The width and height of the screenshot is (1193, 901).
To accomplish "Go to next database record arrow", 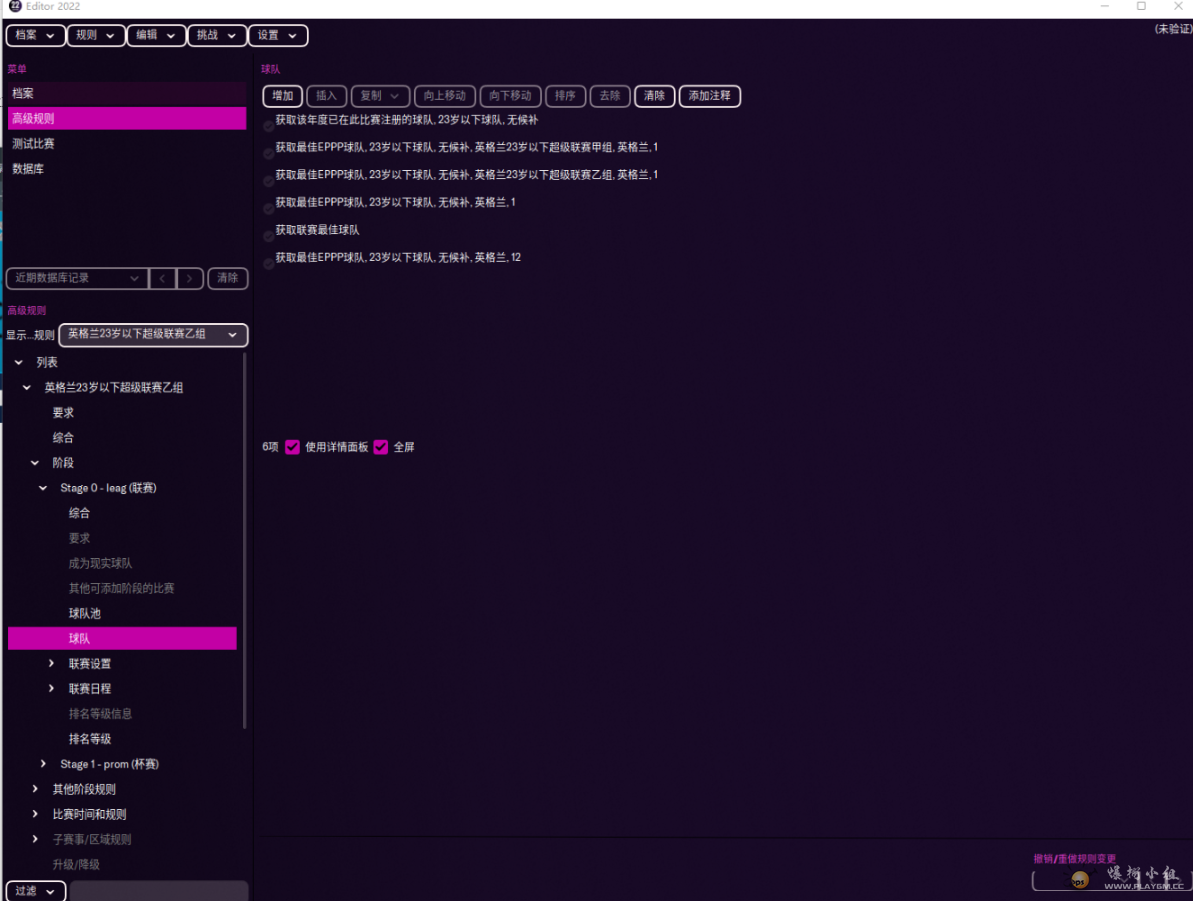I will click(x=189, y=279).
